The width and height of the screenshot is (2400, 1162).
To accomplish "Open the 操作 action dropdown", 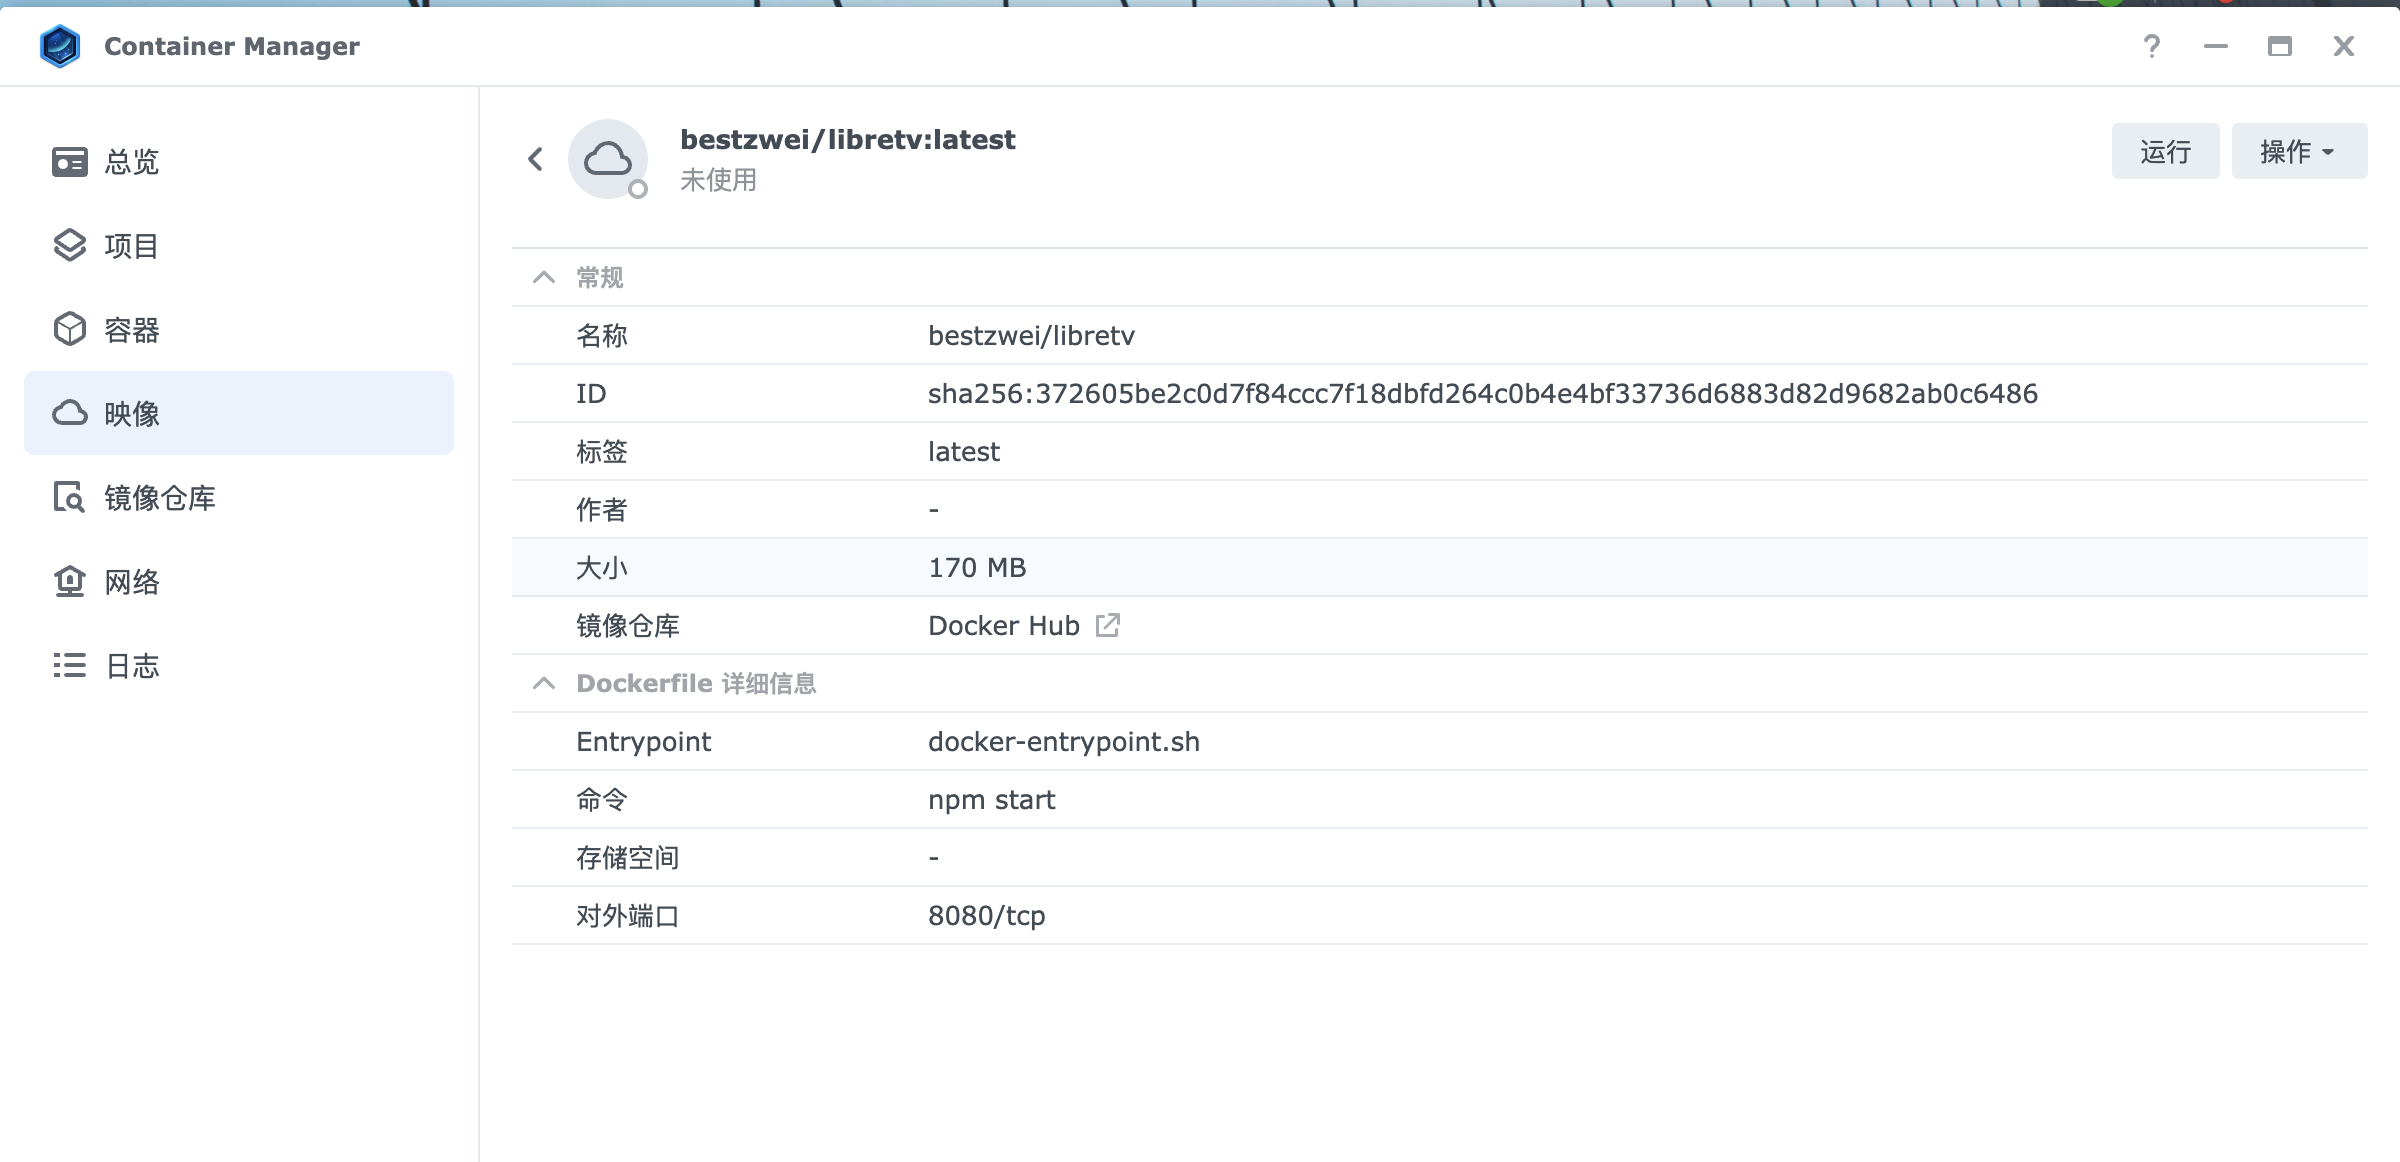I will tap(2298, 151).
